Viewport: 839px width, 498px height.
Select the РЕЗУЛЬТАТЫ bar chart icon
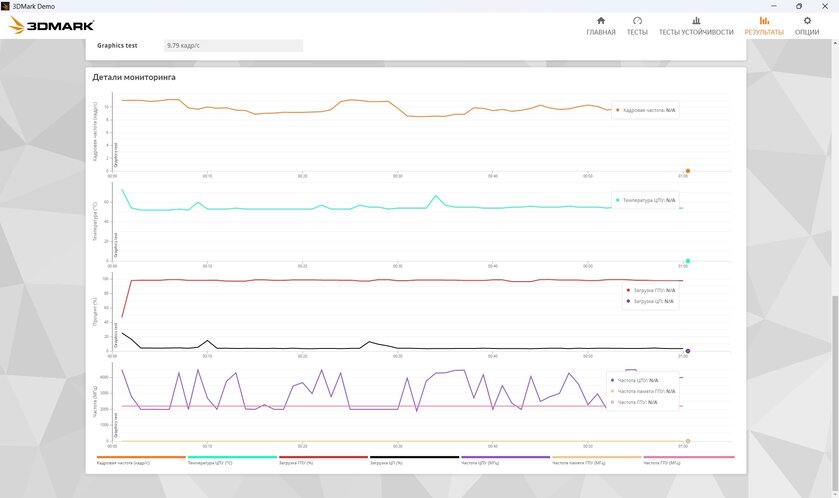click(x=764, y=21)
